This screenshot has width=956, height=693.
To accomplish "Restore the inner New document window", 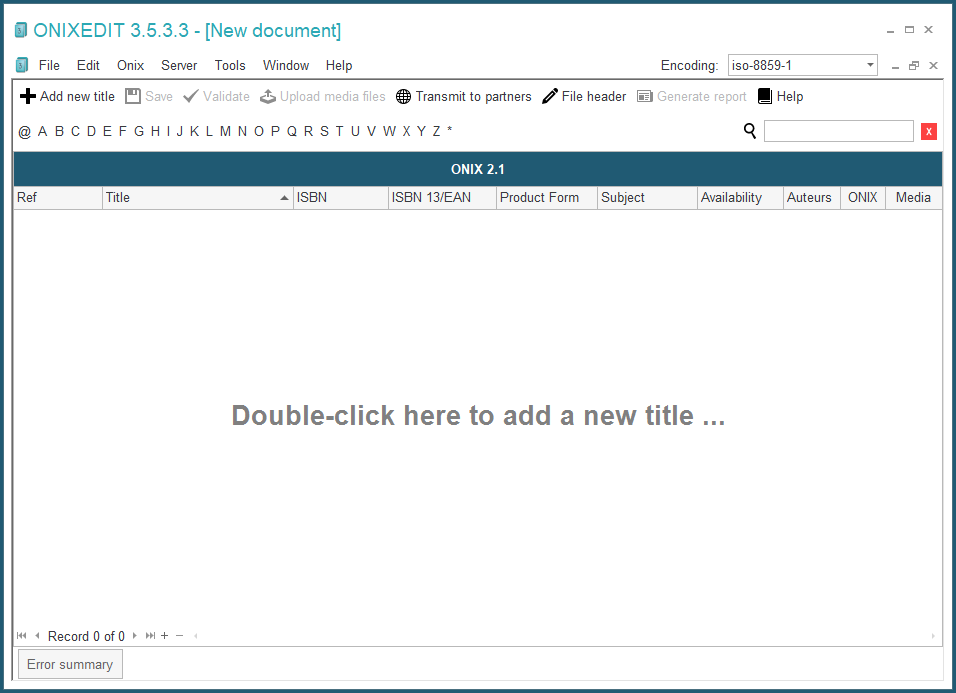I will 914,66.
